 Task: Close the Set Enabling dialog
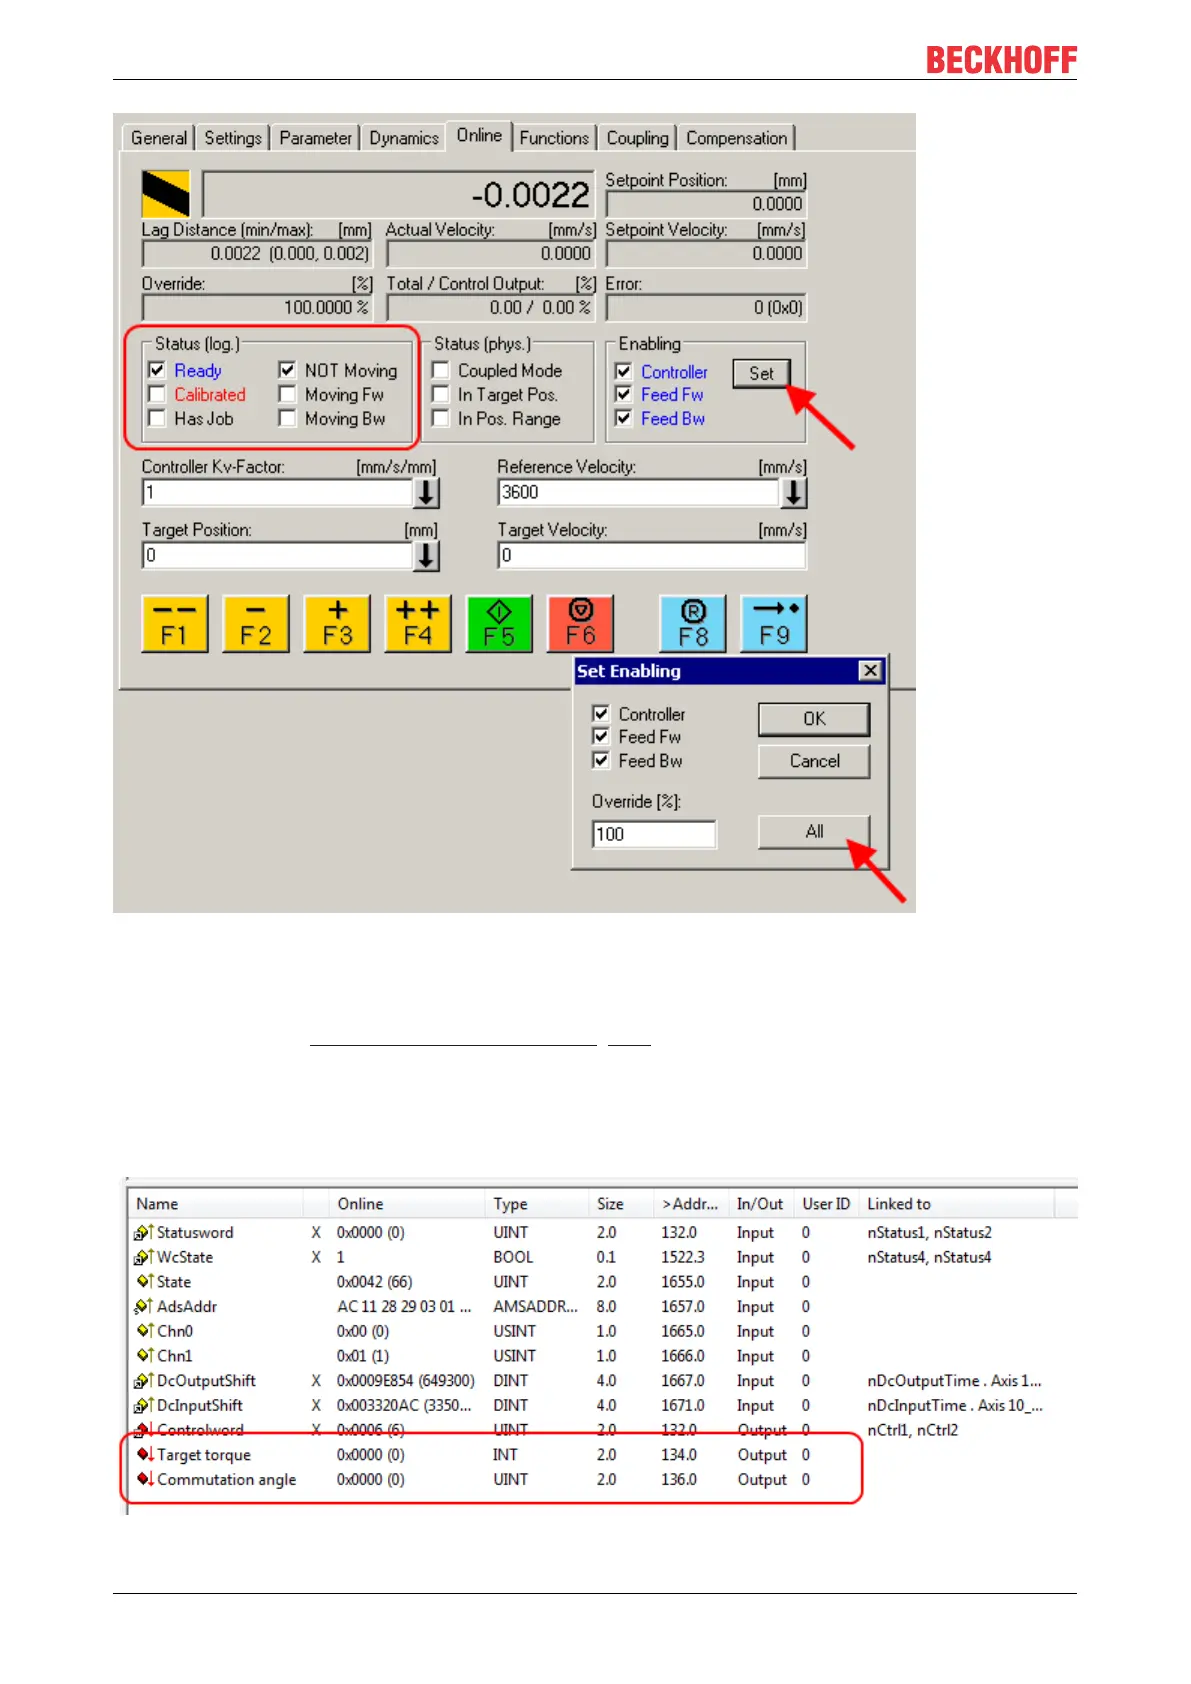coord(871,670)
